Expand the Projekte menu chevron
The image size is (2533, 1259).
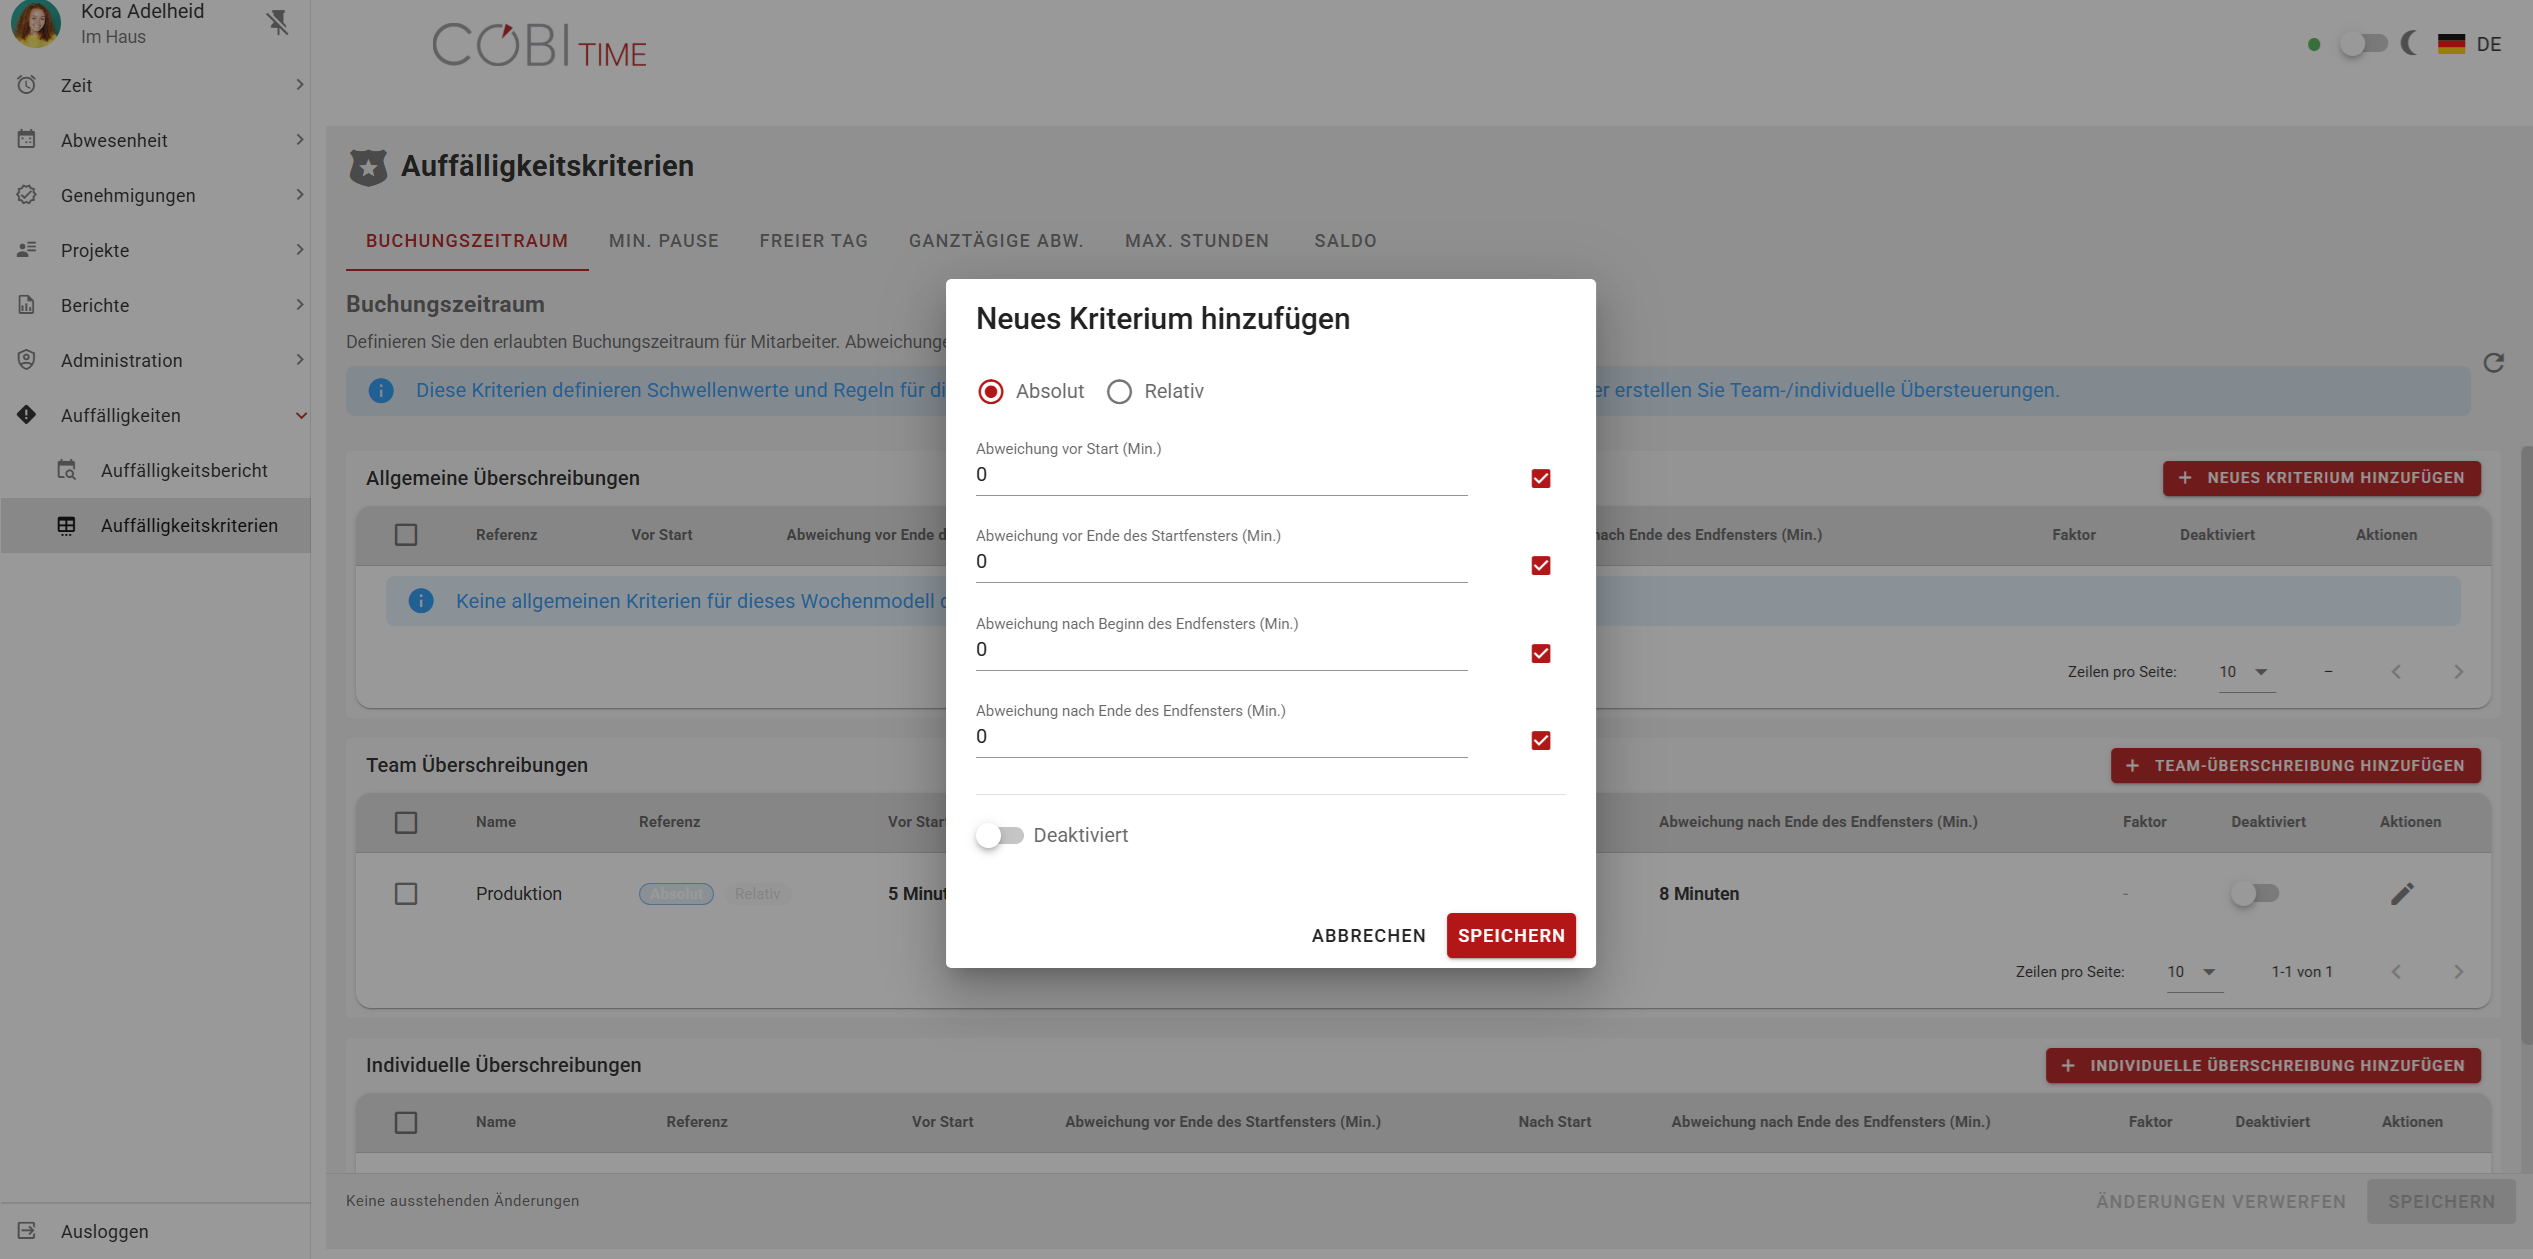[299, 250]
